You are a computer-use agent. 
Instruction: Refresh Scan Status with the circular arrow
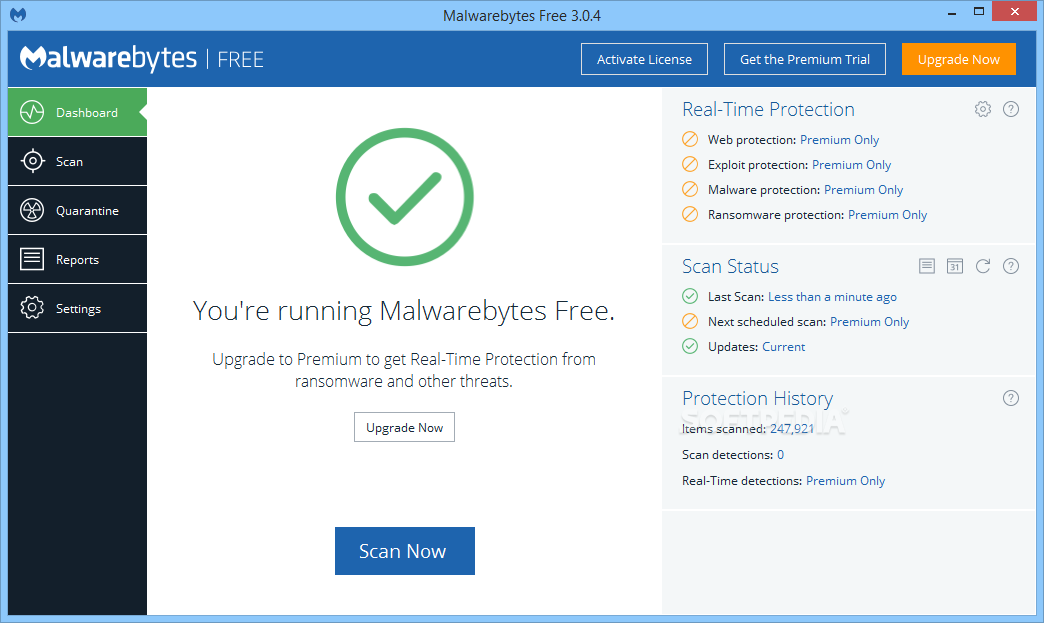click(x=982, y=266)
